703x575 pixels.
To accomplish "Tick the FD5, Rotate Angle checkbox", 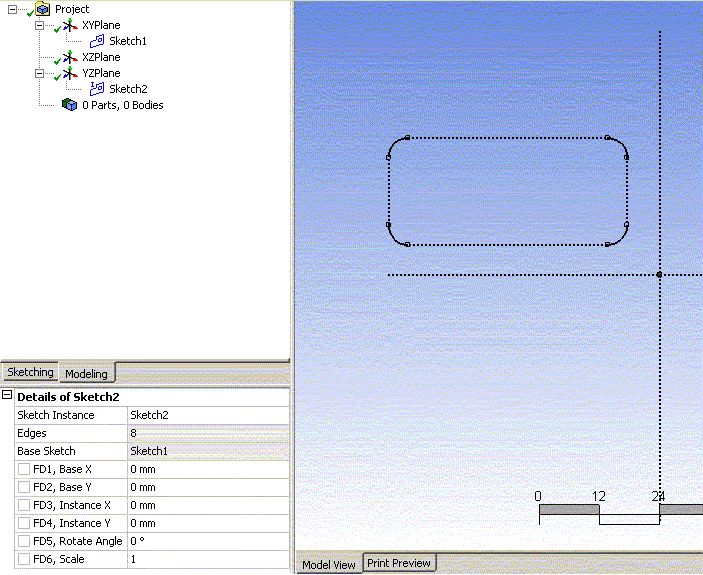I will tap(24, 542).
